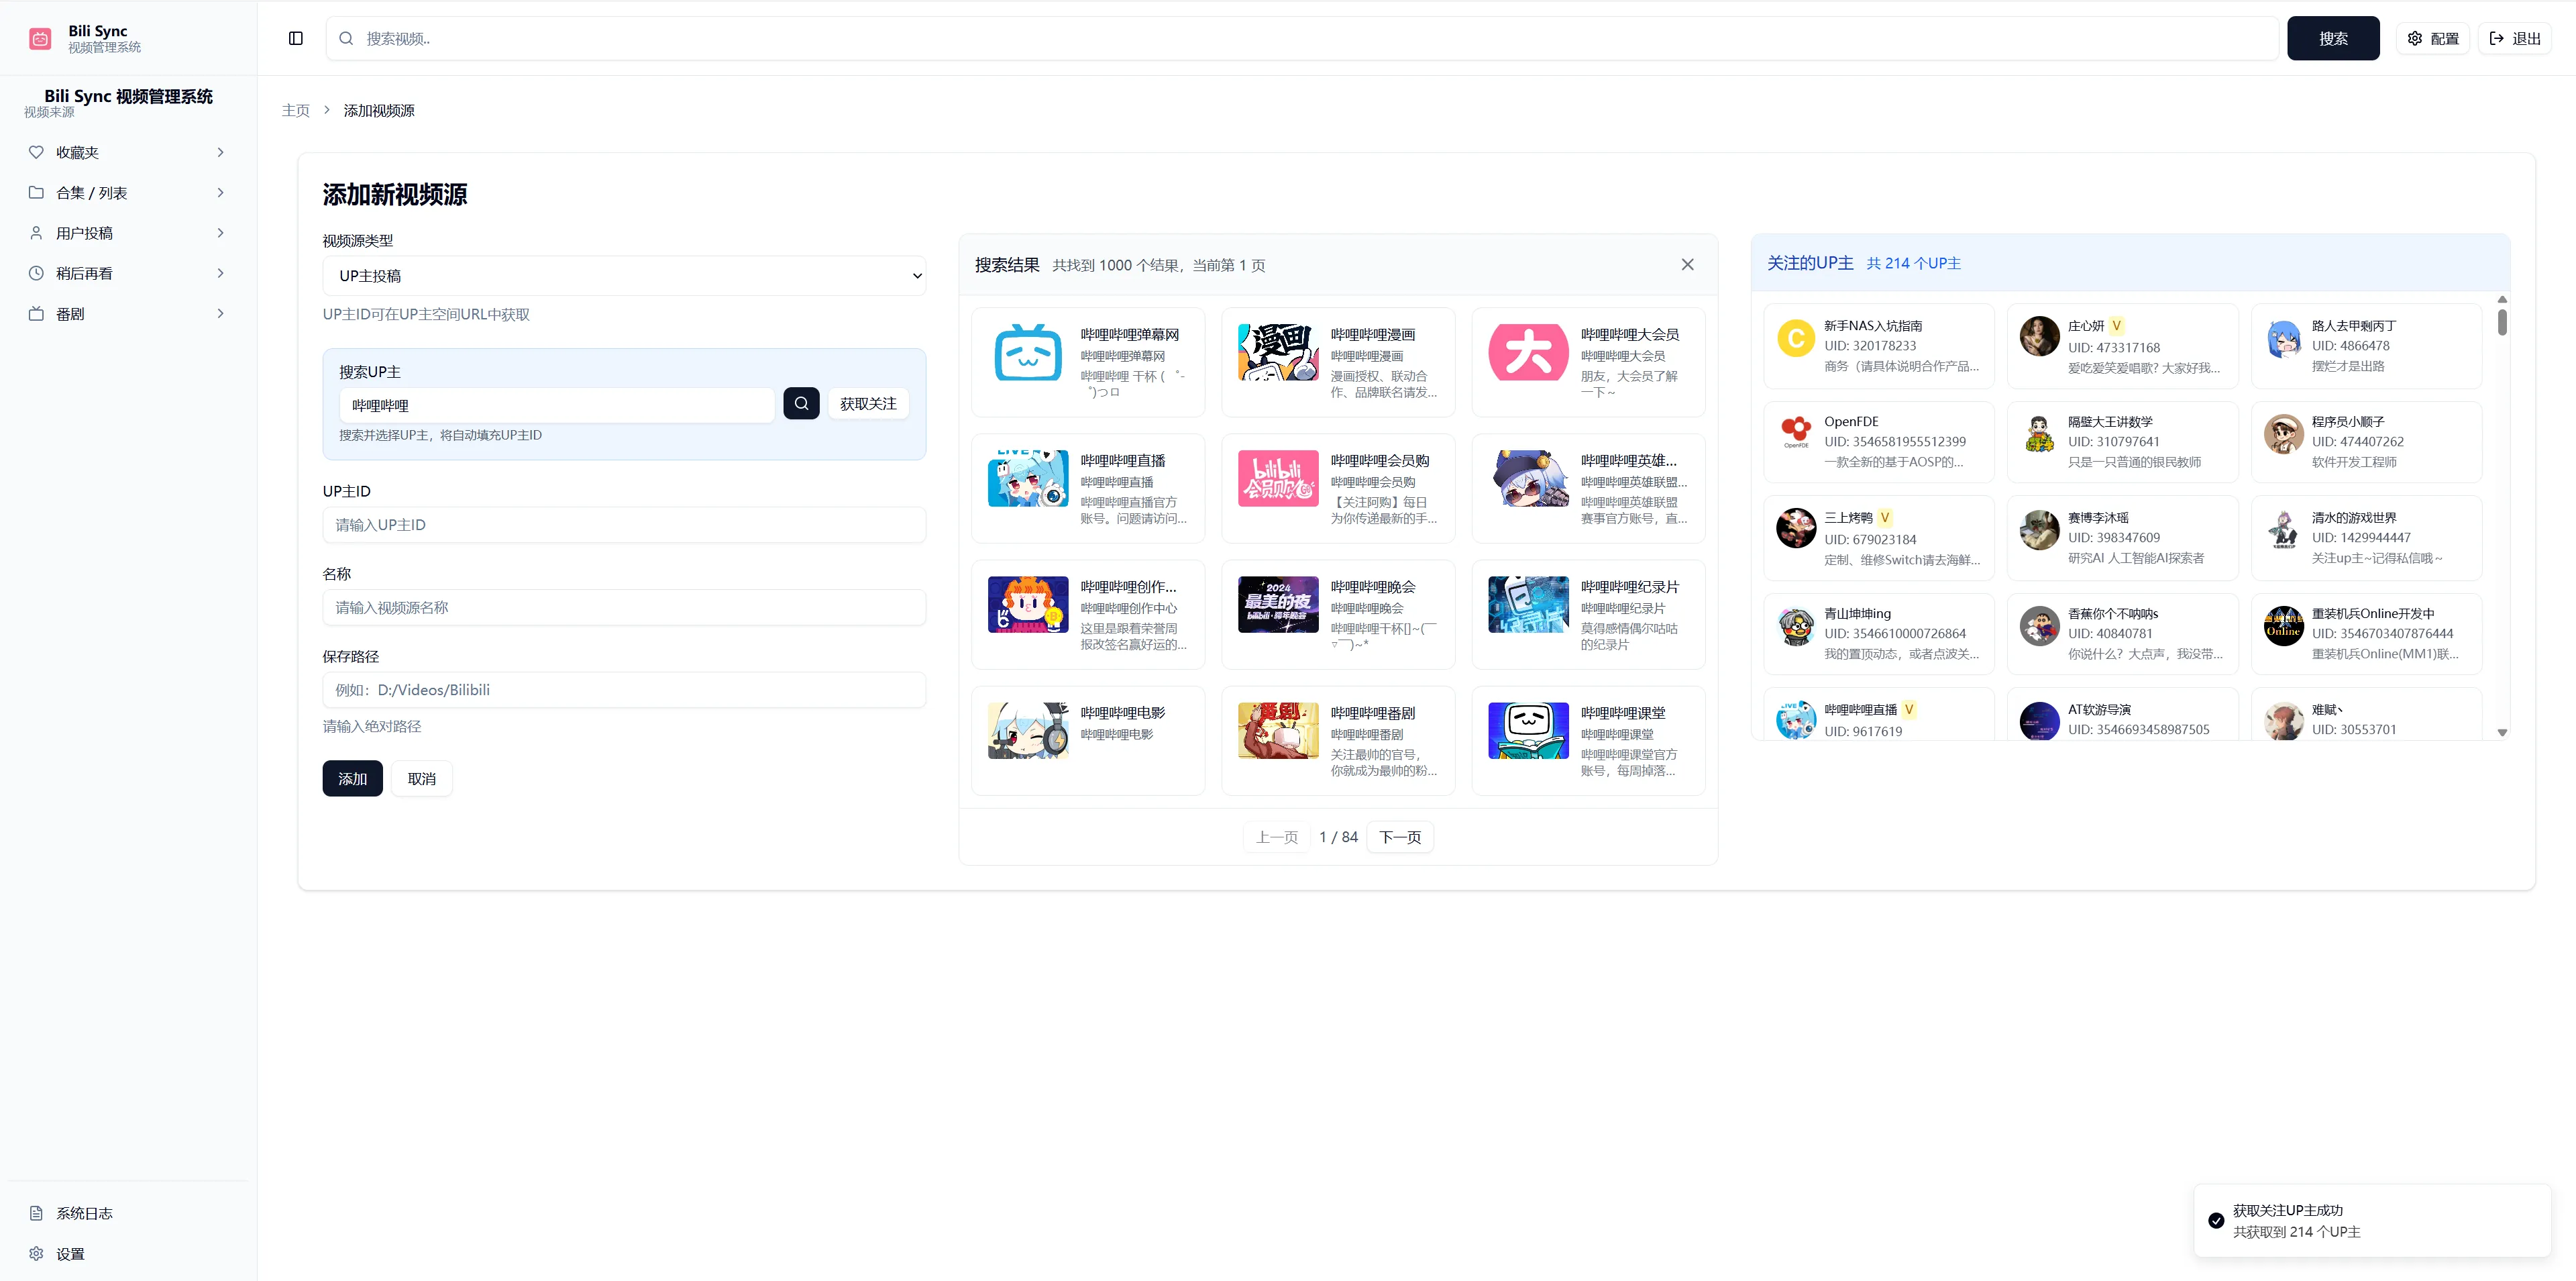Click the folder icon for 合集 / 列表

pyautogui.click(x=36, y=193)
